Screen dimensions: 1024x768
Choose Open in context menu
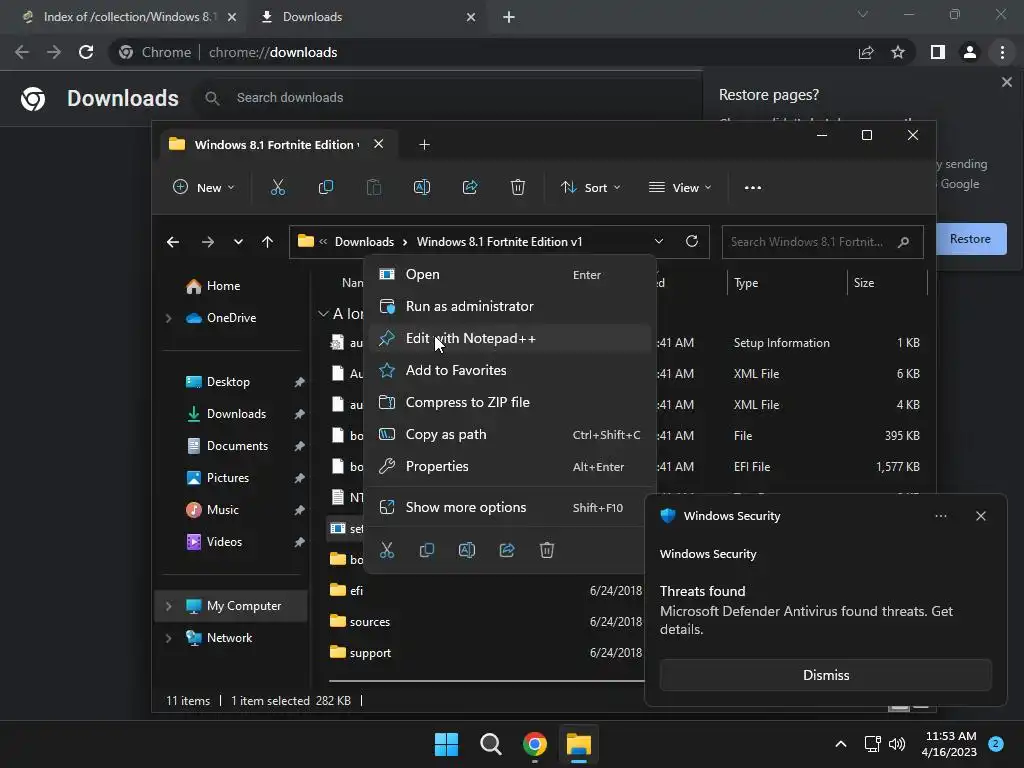(x=509, y=274)
